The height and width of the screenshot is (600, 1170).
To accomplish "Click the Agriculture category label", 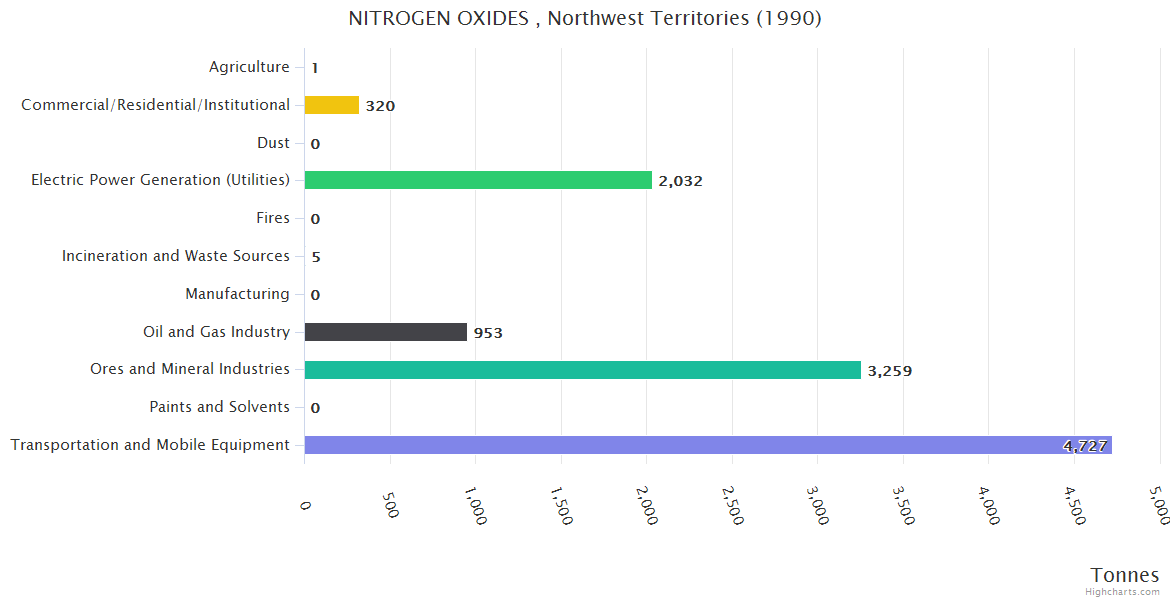I will point(249,67).
